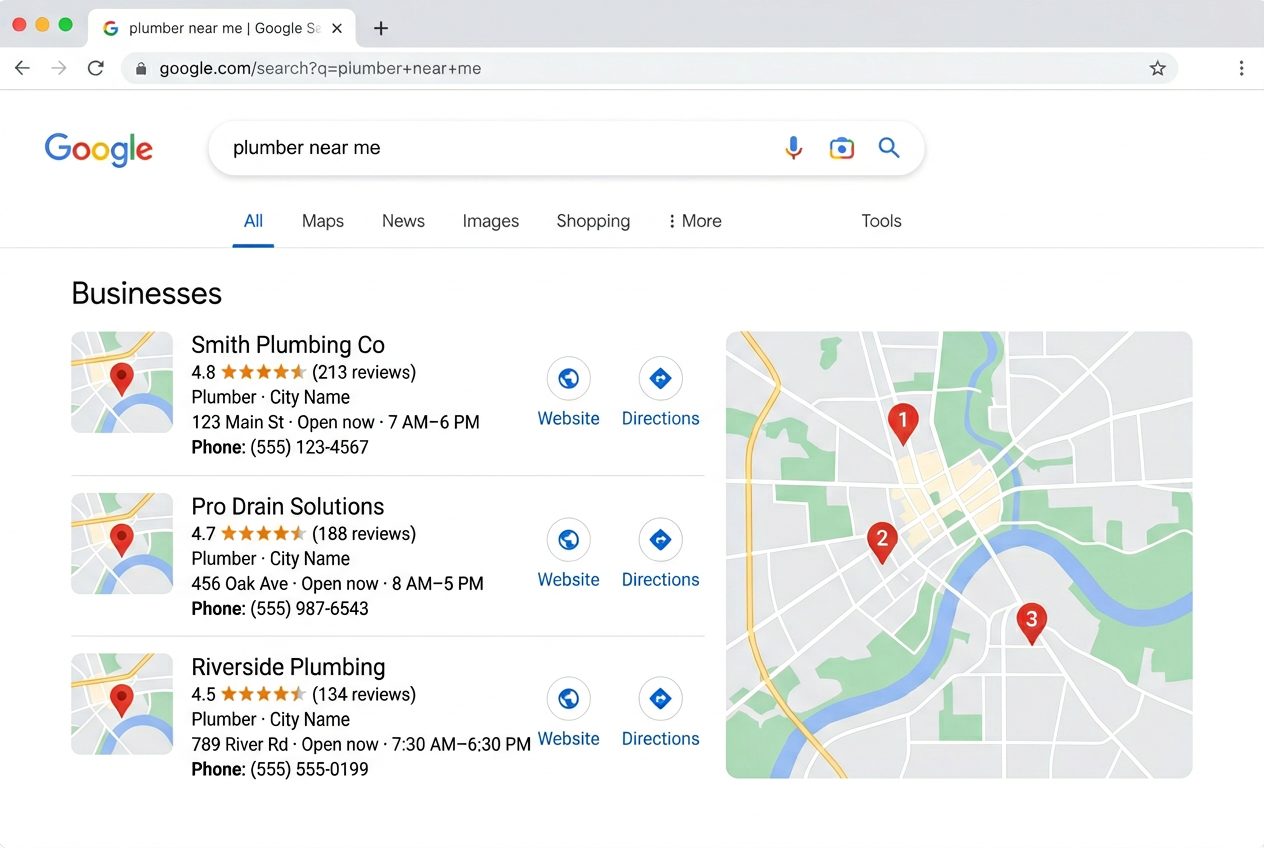Screen dimensions: 1264x848
Task: Click the Riverside Plumbing business name
Action: click(x=288, y=667)
